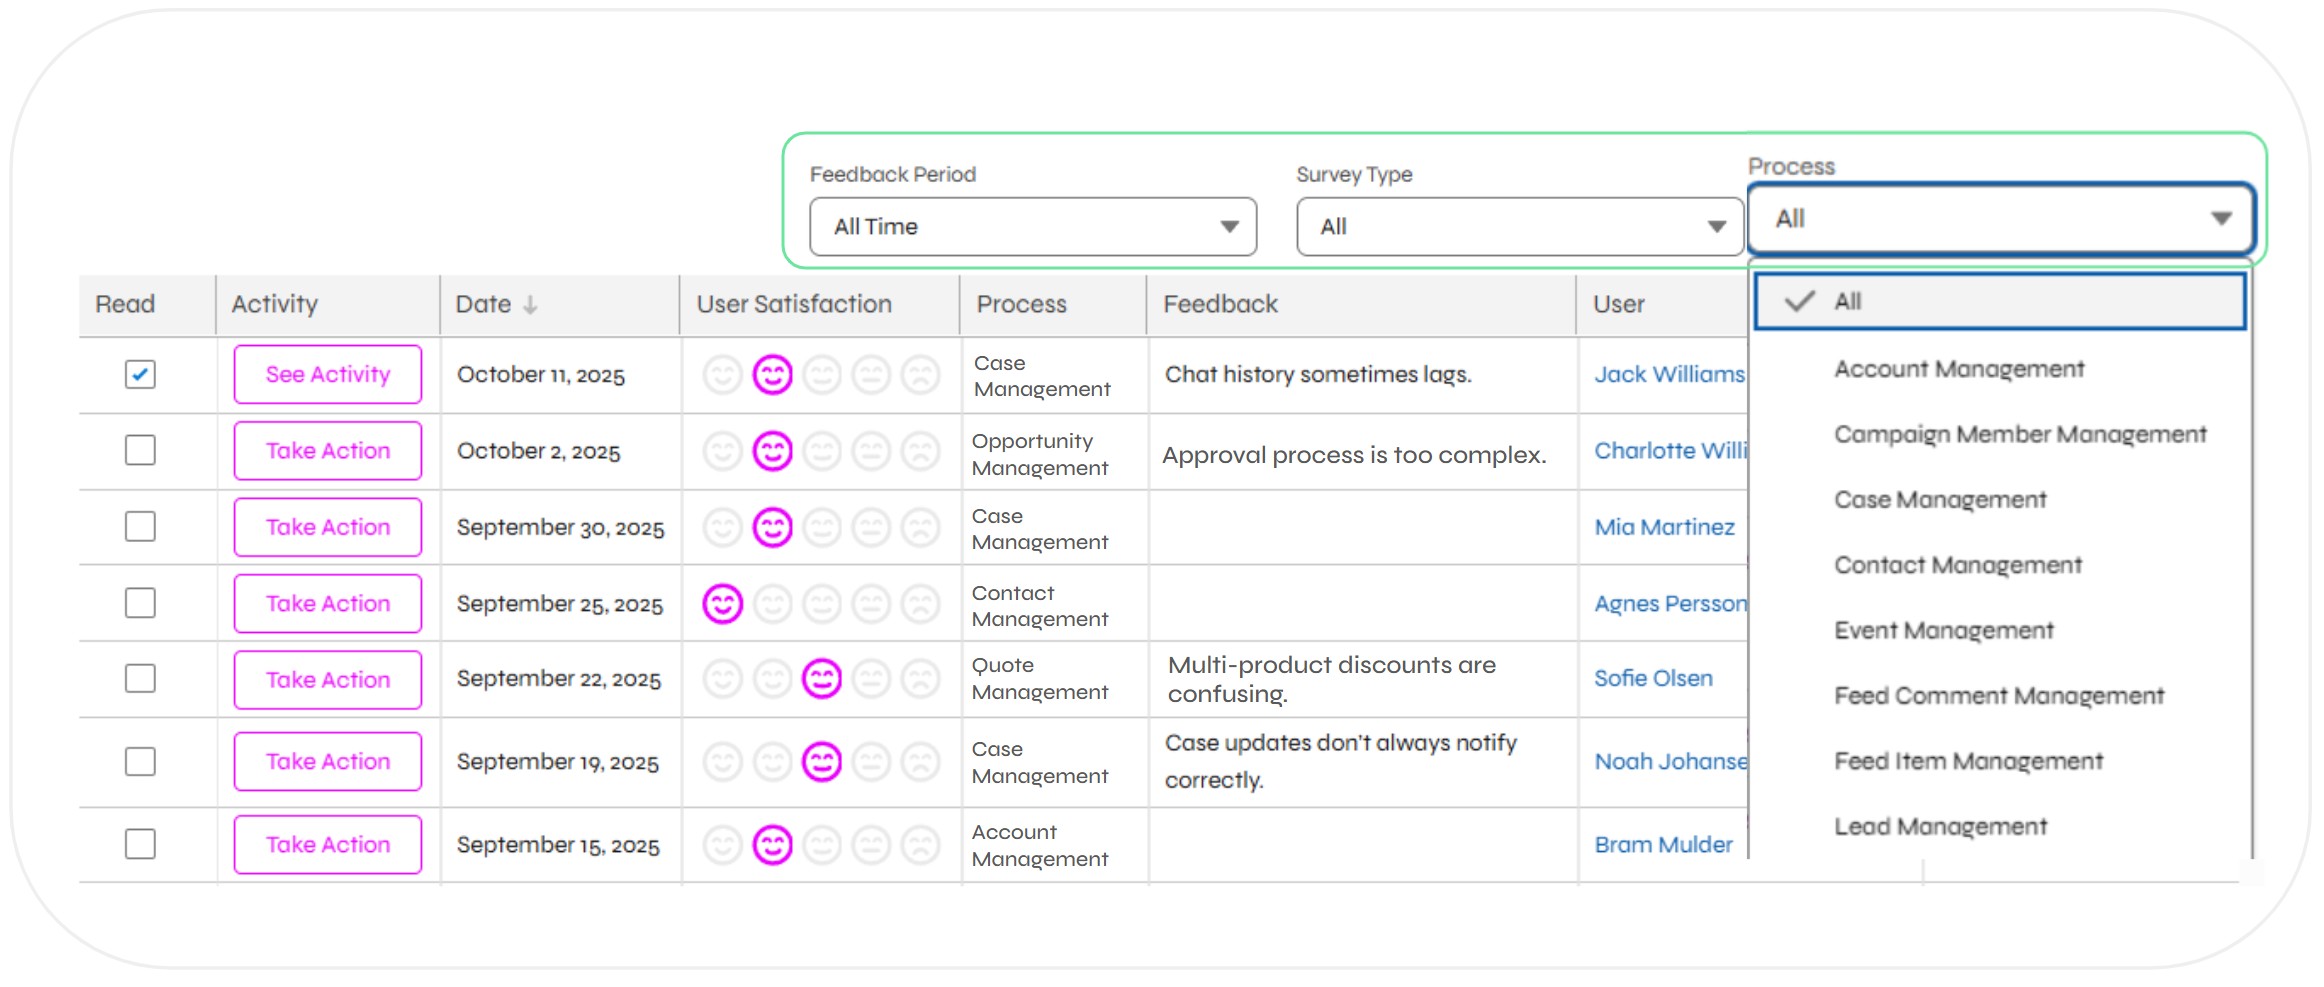
Task: Open Mia Martinez's user link
Action: tap(1663, 528)
